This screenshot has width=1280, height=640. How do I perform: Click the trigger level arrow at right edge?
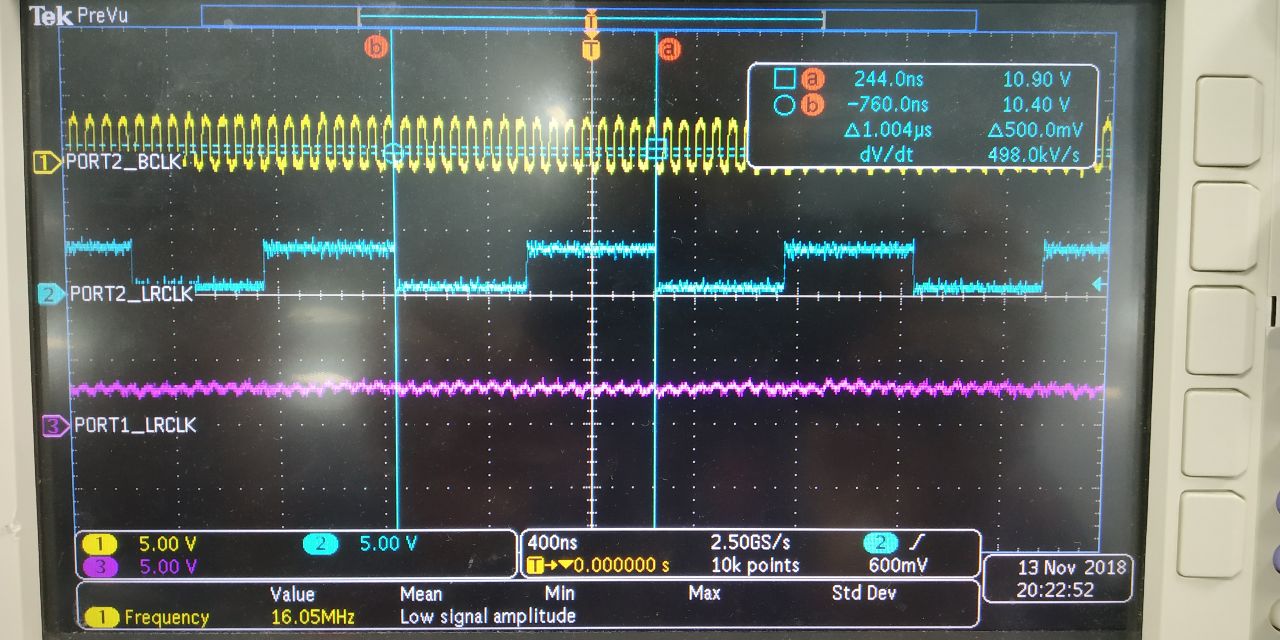pos(1098,285)
